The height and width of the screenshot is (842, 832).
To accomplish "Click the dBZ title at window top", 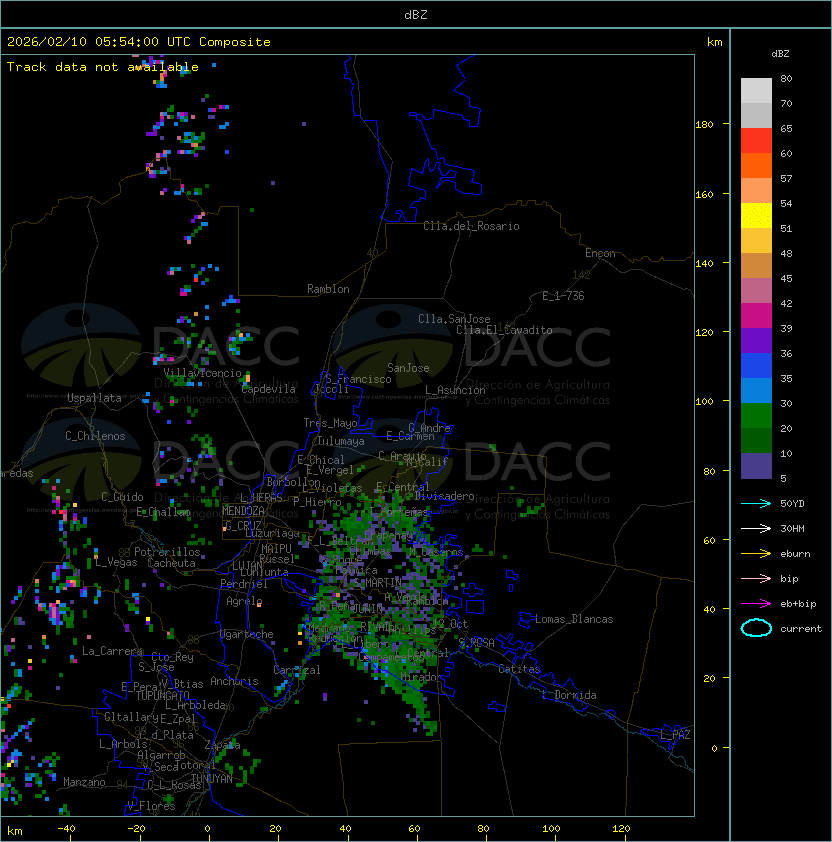I will pos(416,15).
